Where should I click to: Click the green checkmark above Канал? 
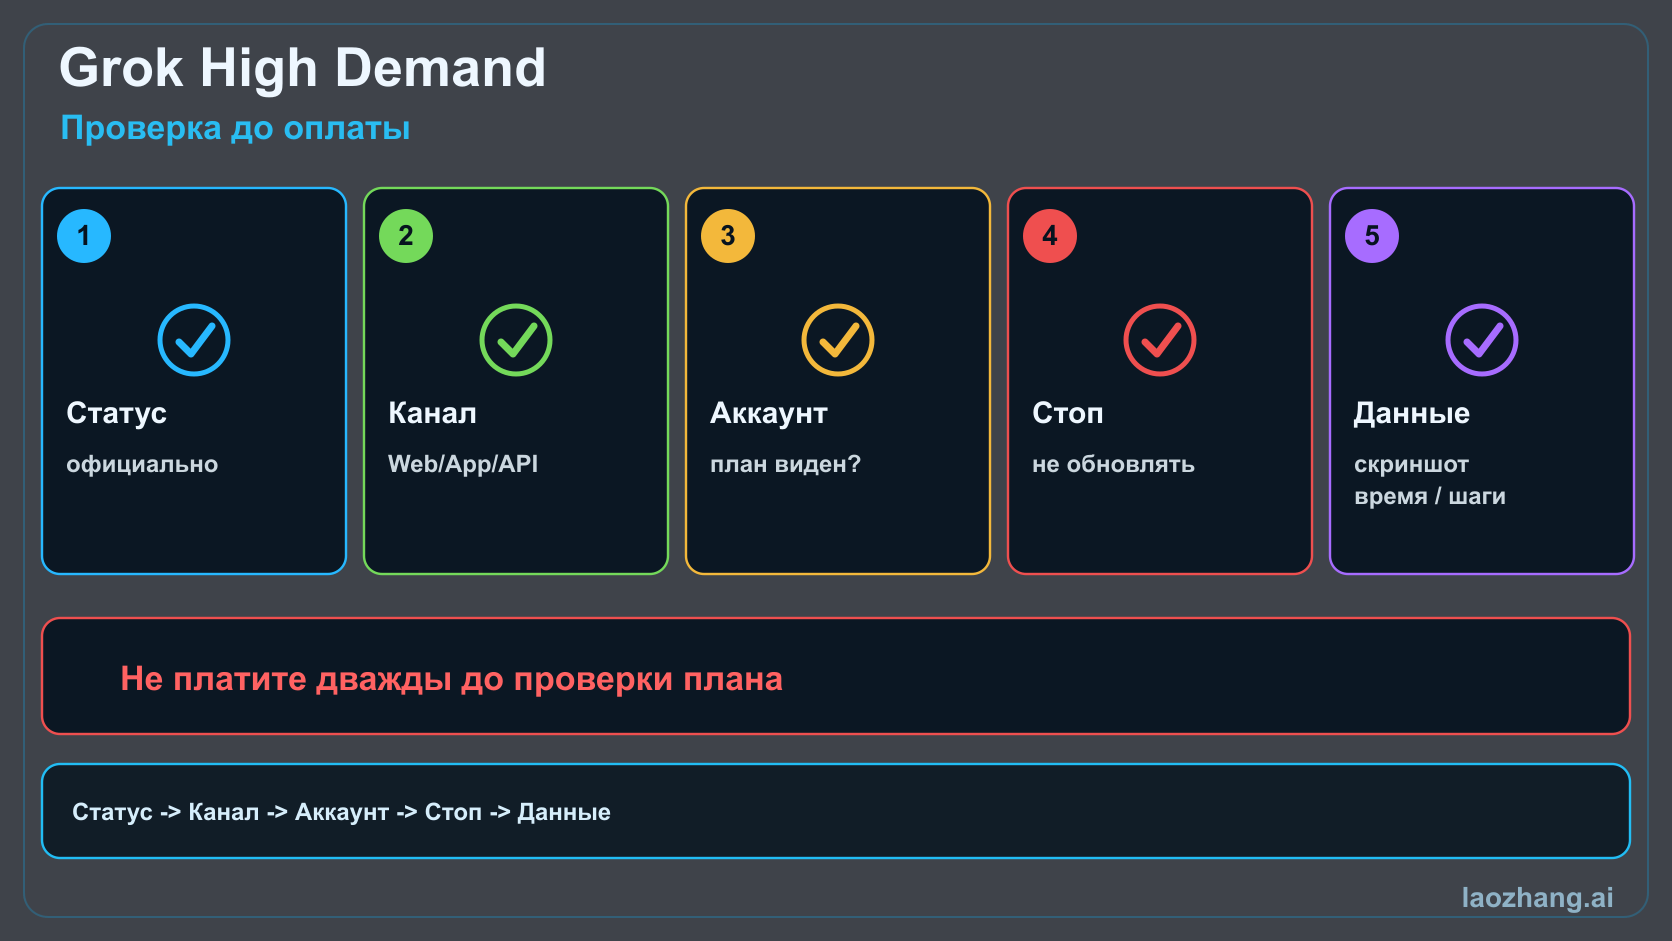tap(516, 340)
